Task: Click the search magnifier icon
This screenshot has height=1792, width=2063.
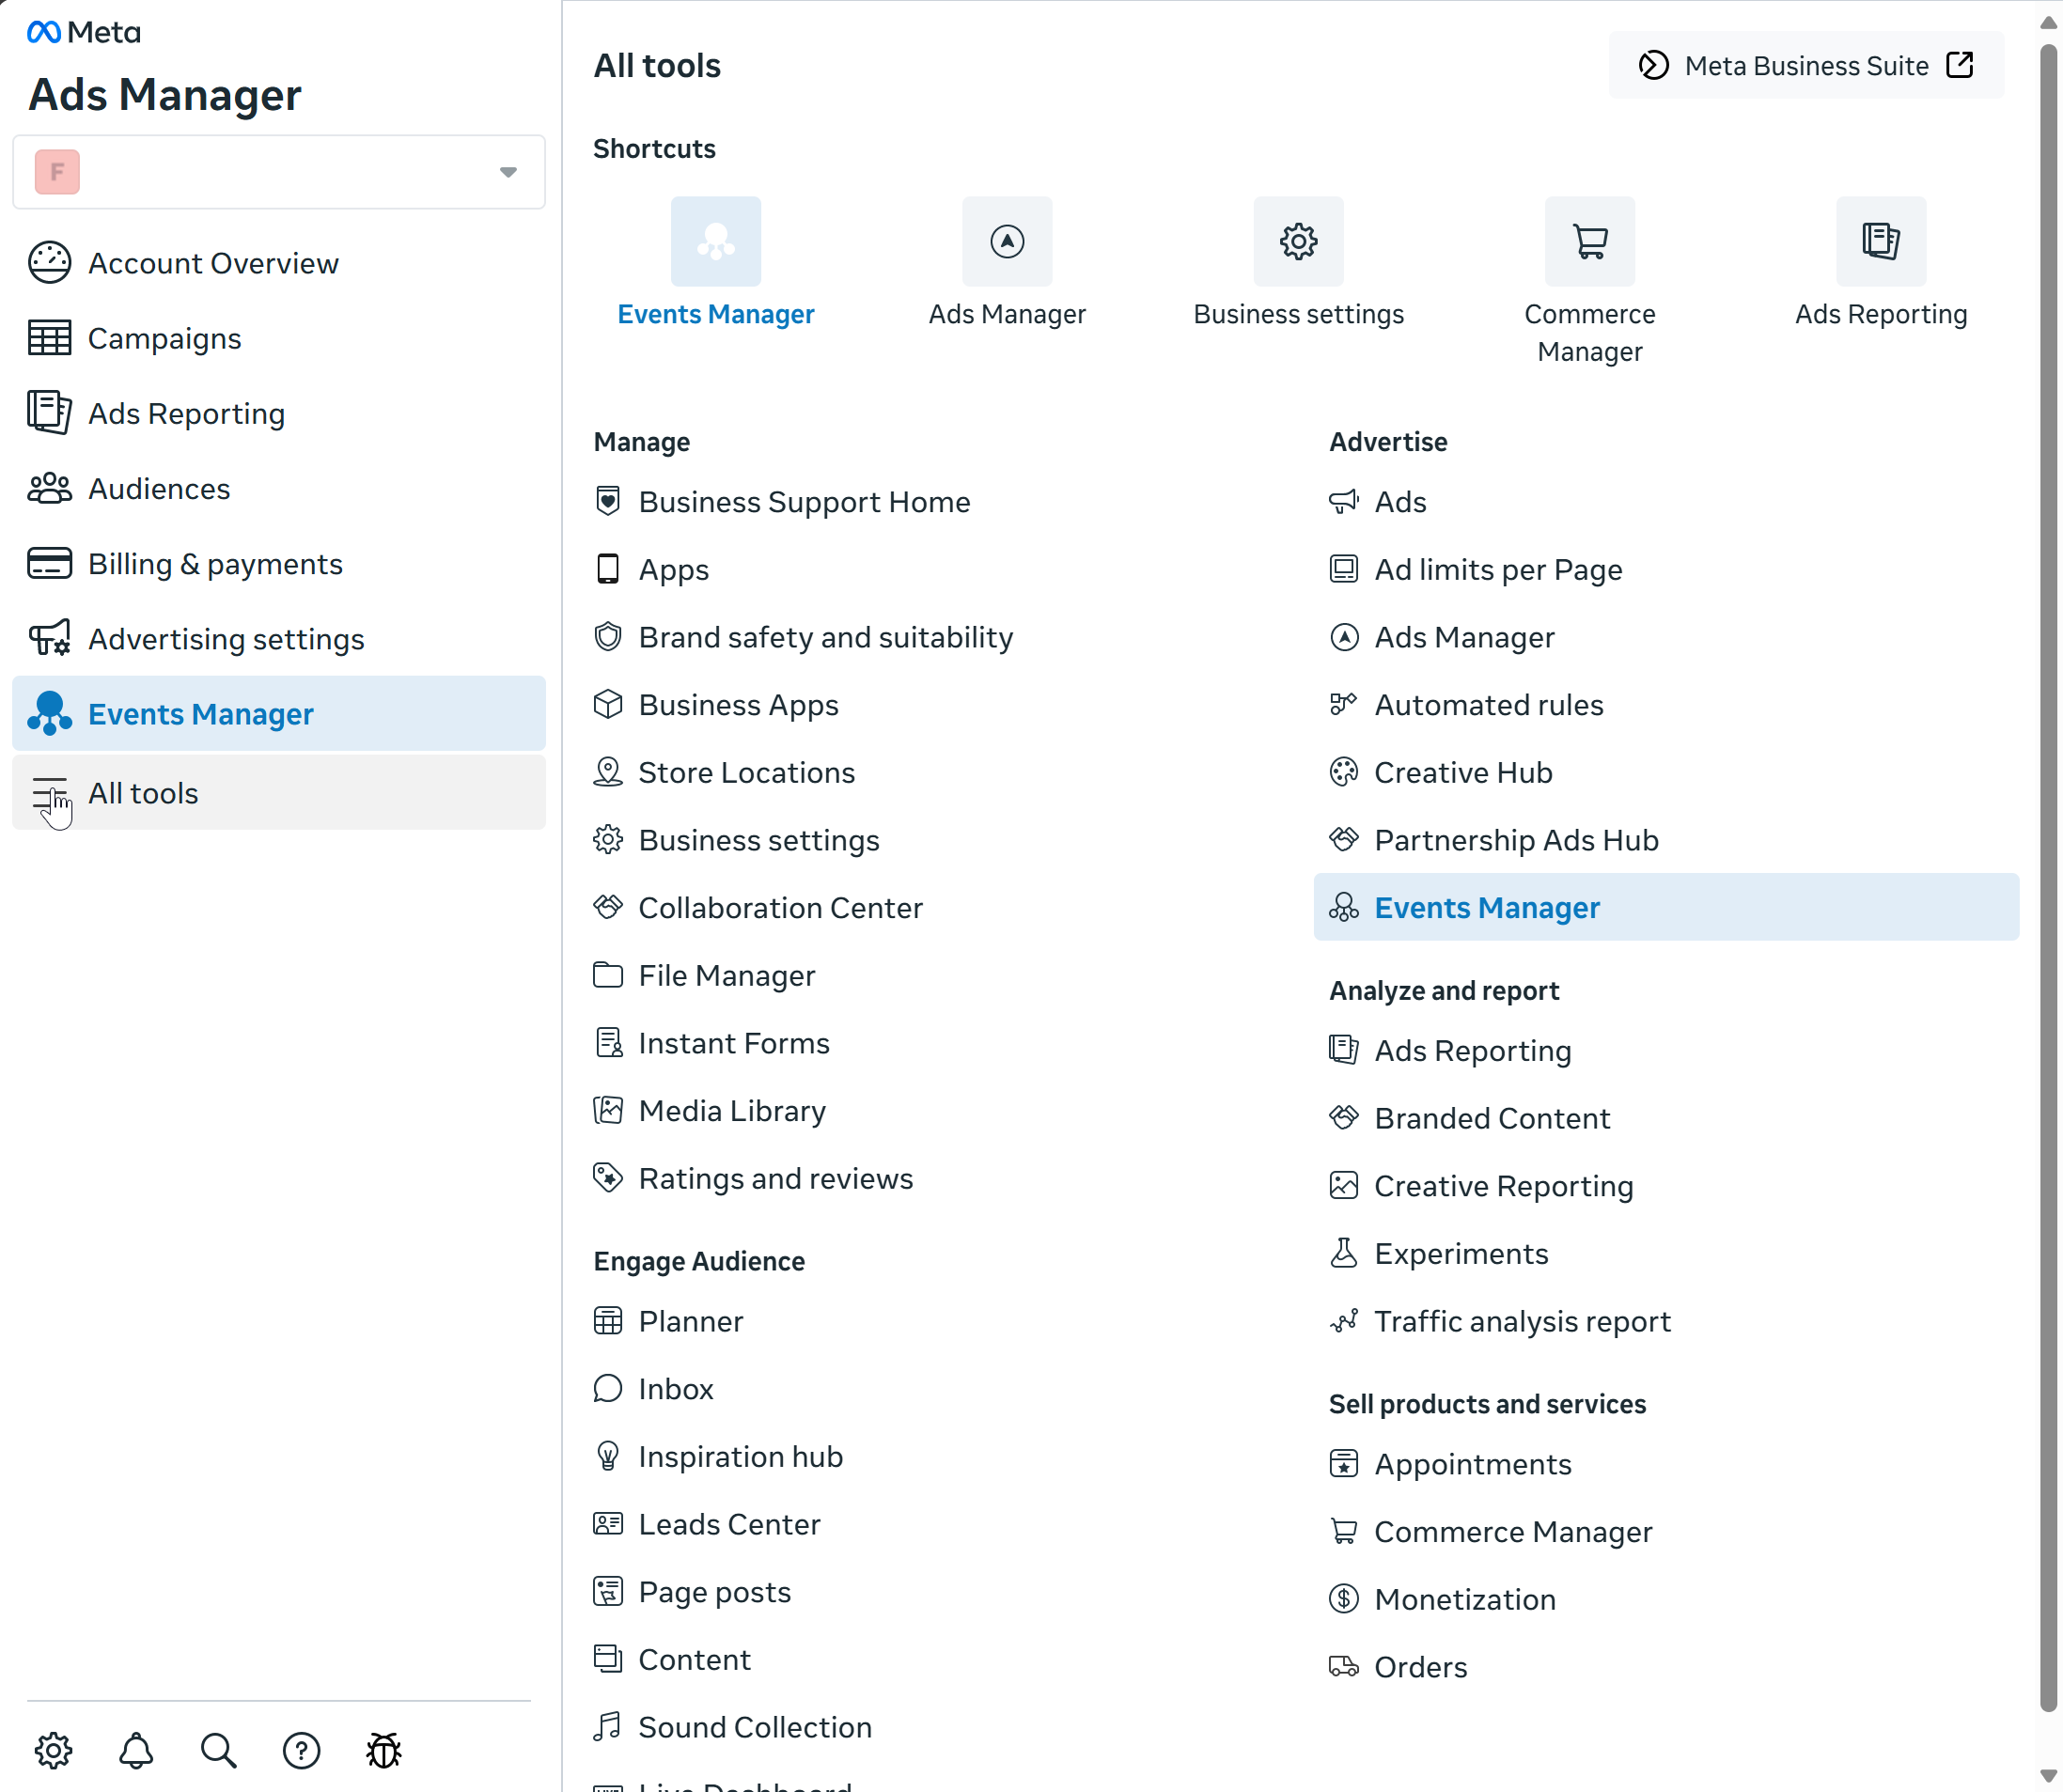Action: tap(218, 1750)
